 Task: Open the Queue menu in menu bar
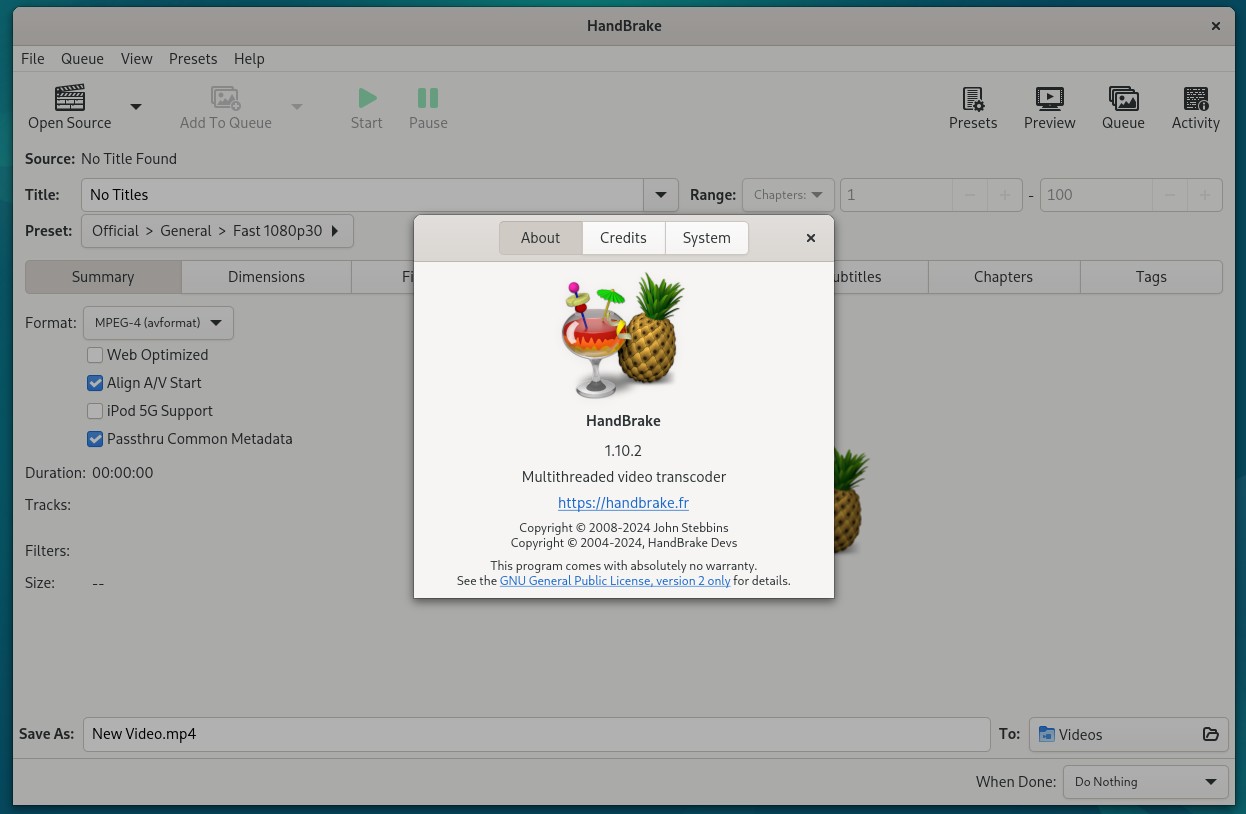coord(82,59)
